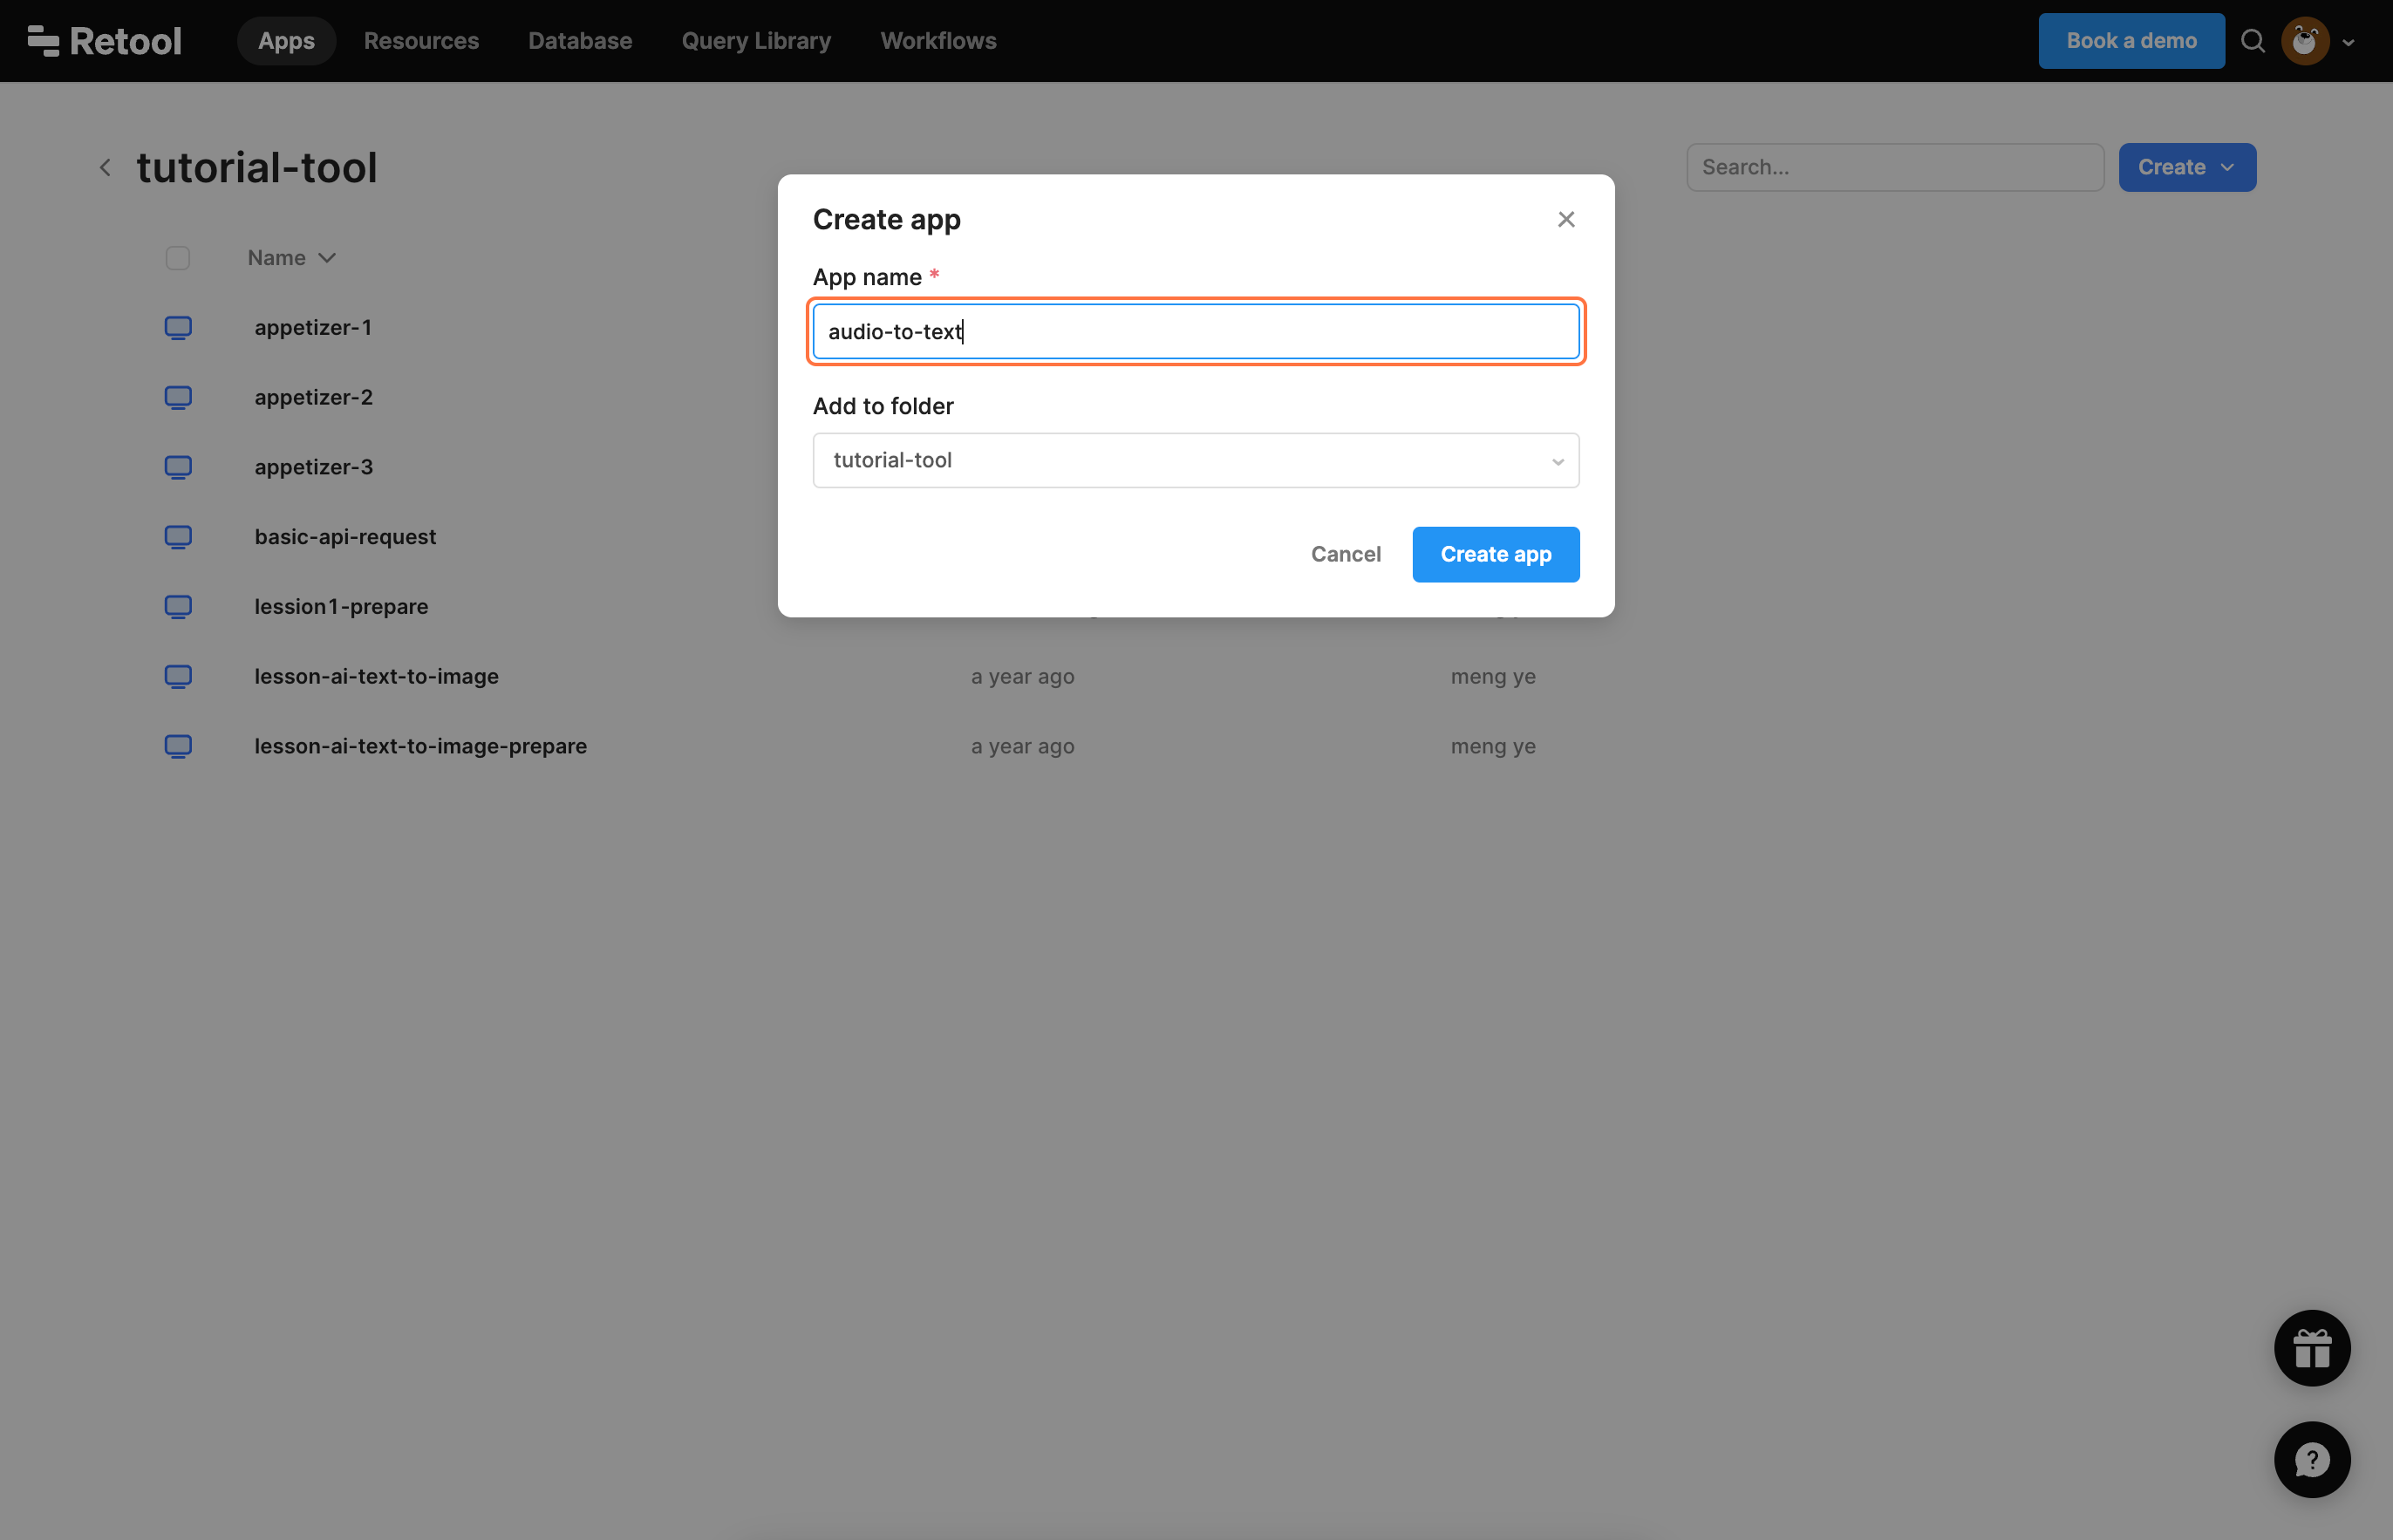
Task: Cancel the Create app dialog
Action: tap(1345, 554)
